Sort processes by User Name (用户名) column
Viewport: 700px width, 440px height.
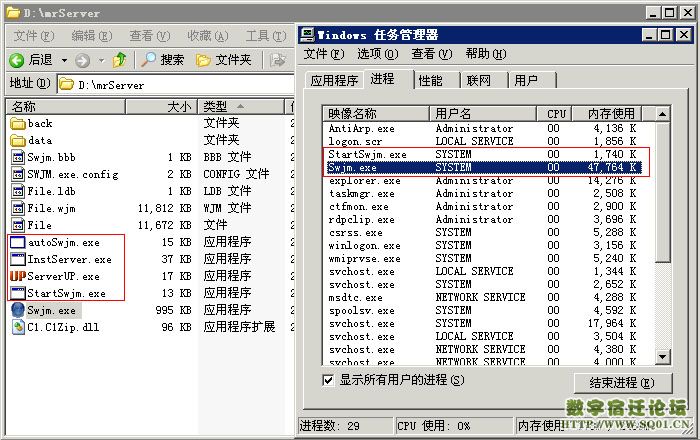point(482,114)
